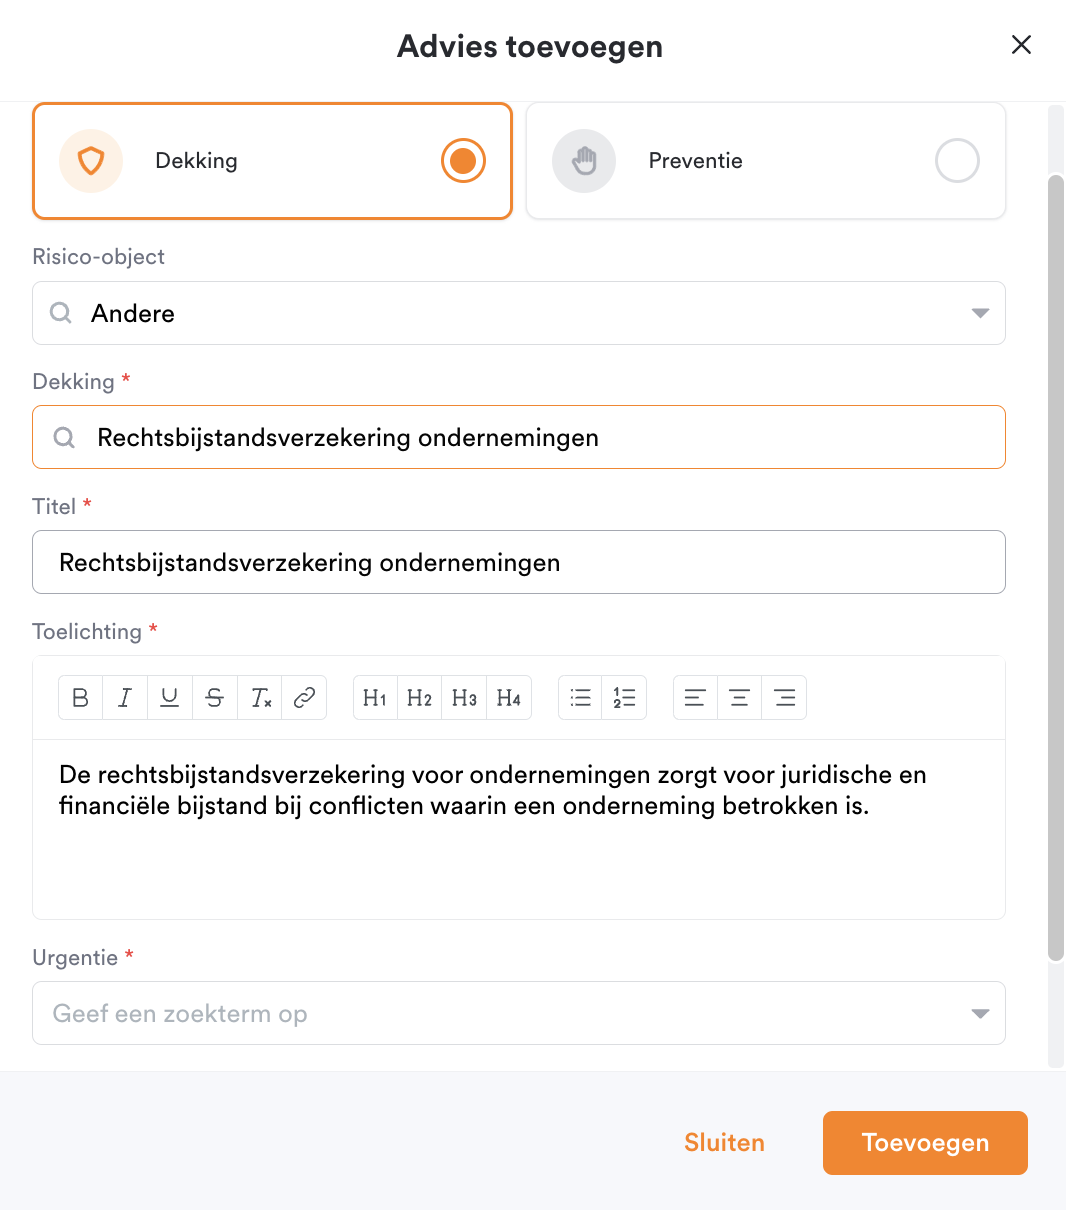Underline the selected text

[x=170, y=698]
